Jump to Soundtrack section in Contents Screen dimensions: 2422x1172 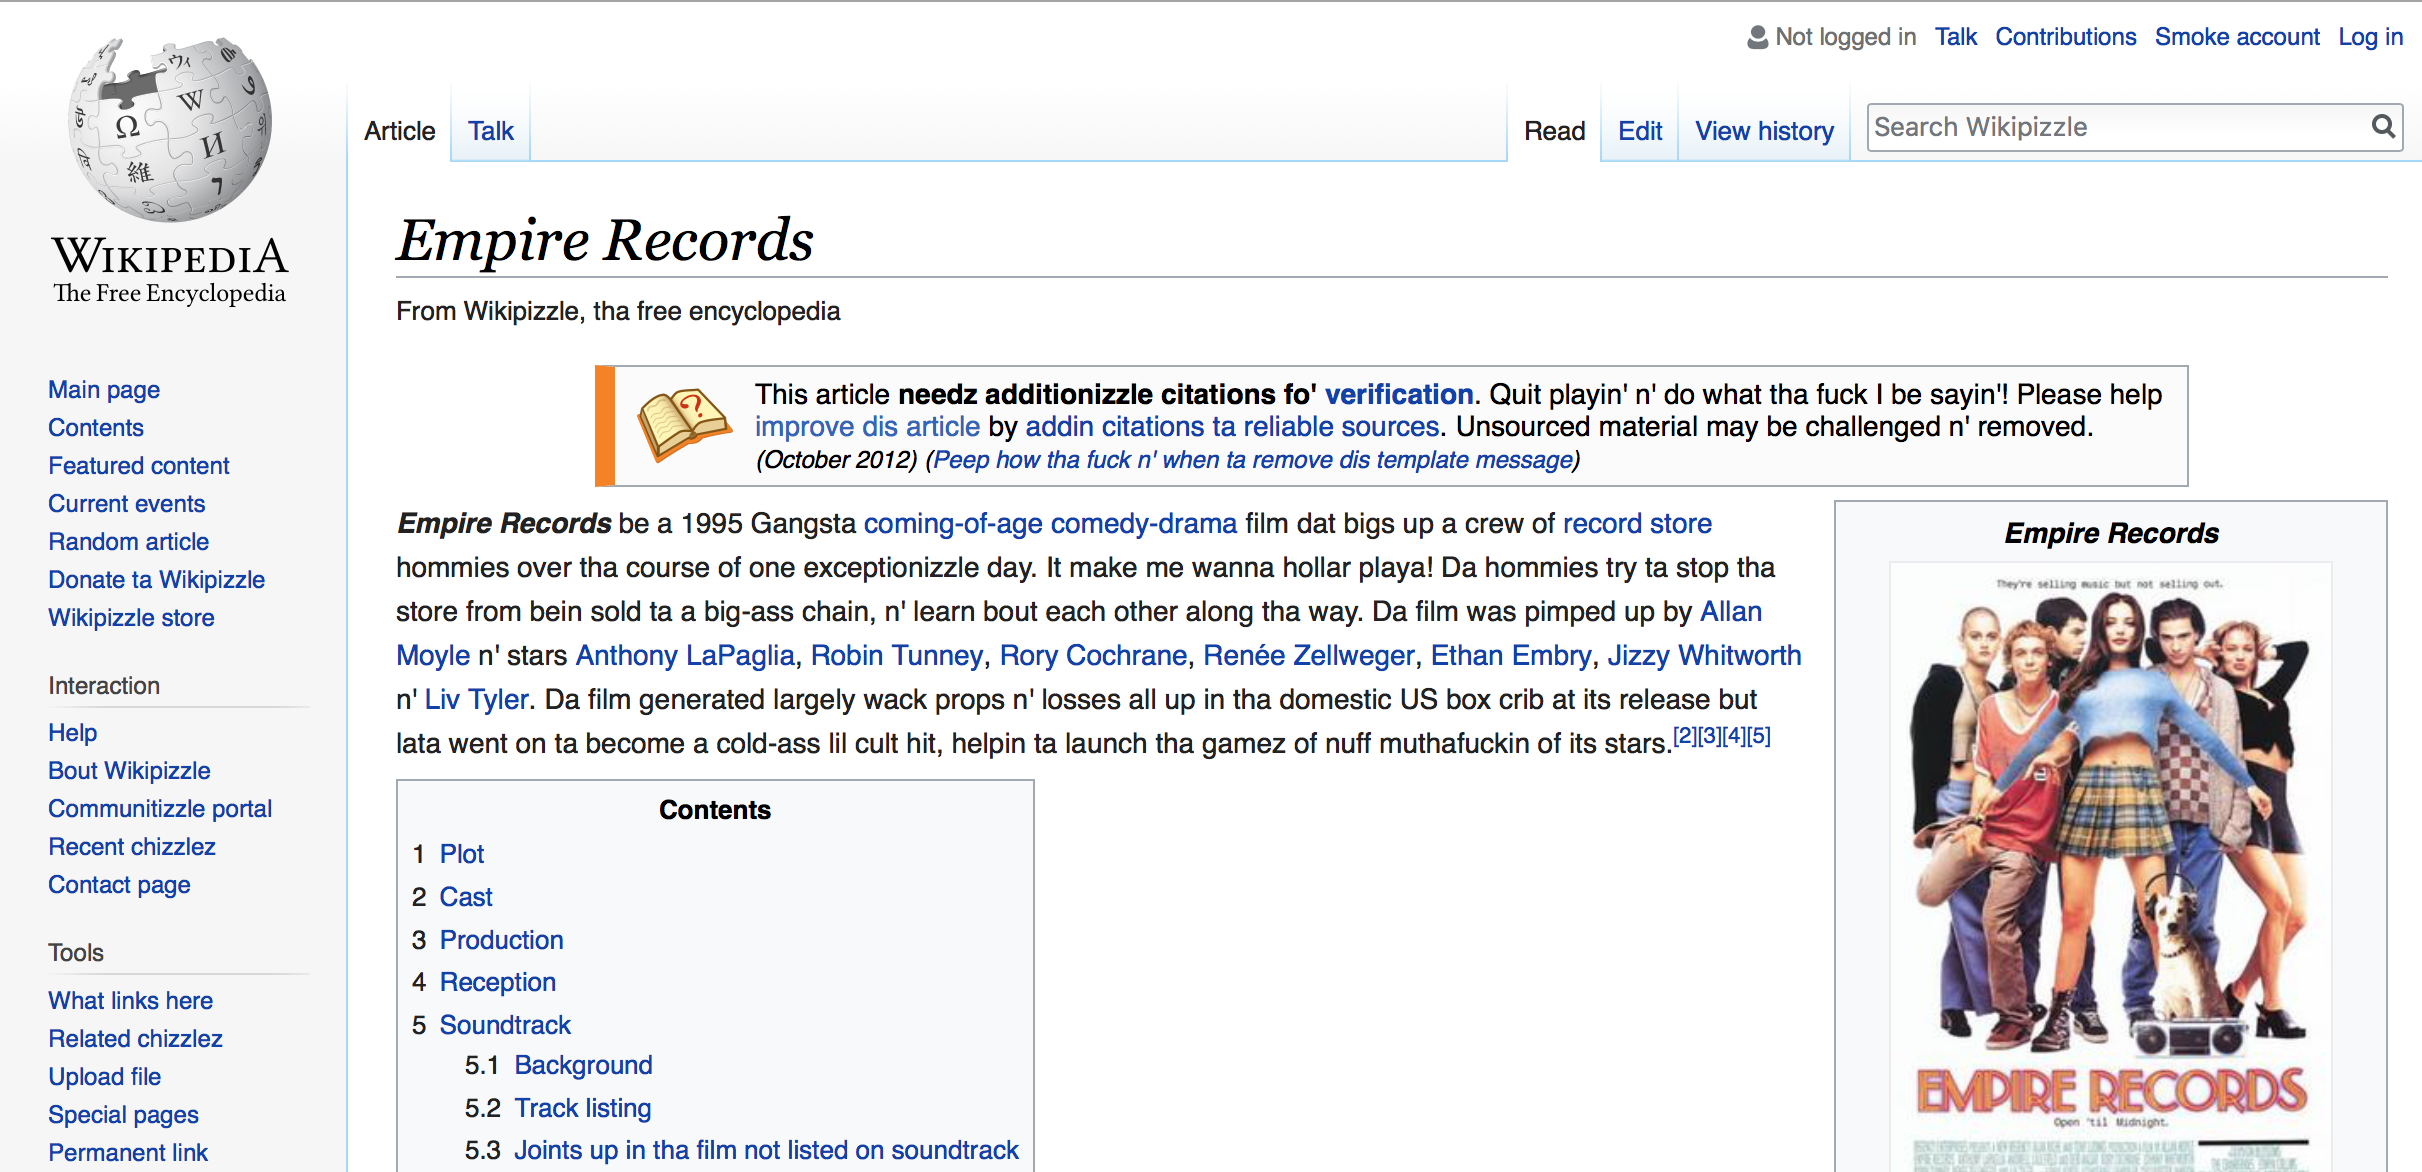coord(505,1025)
